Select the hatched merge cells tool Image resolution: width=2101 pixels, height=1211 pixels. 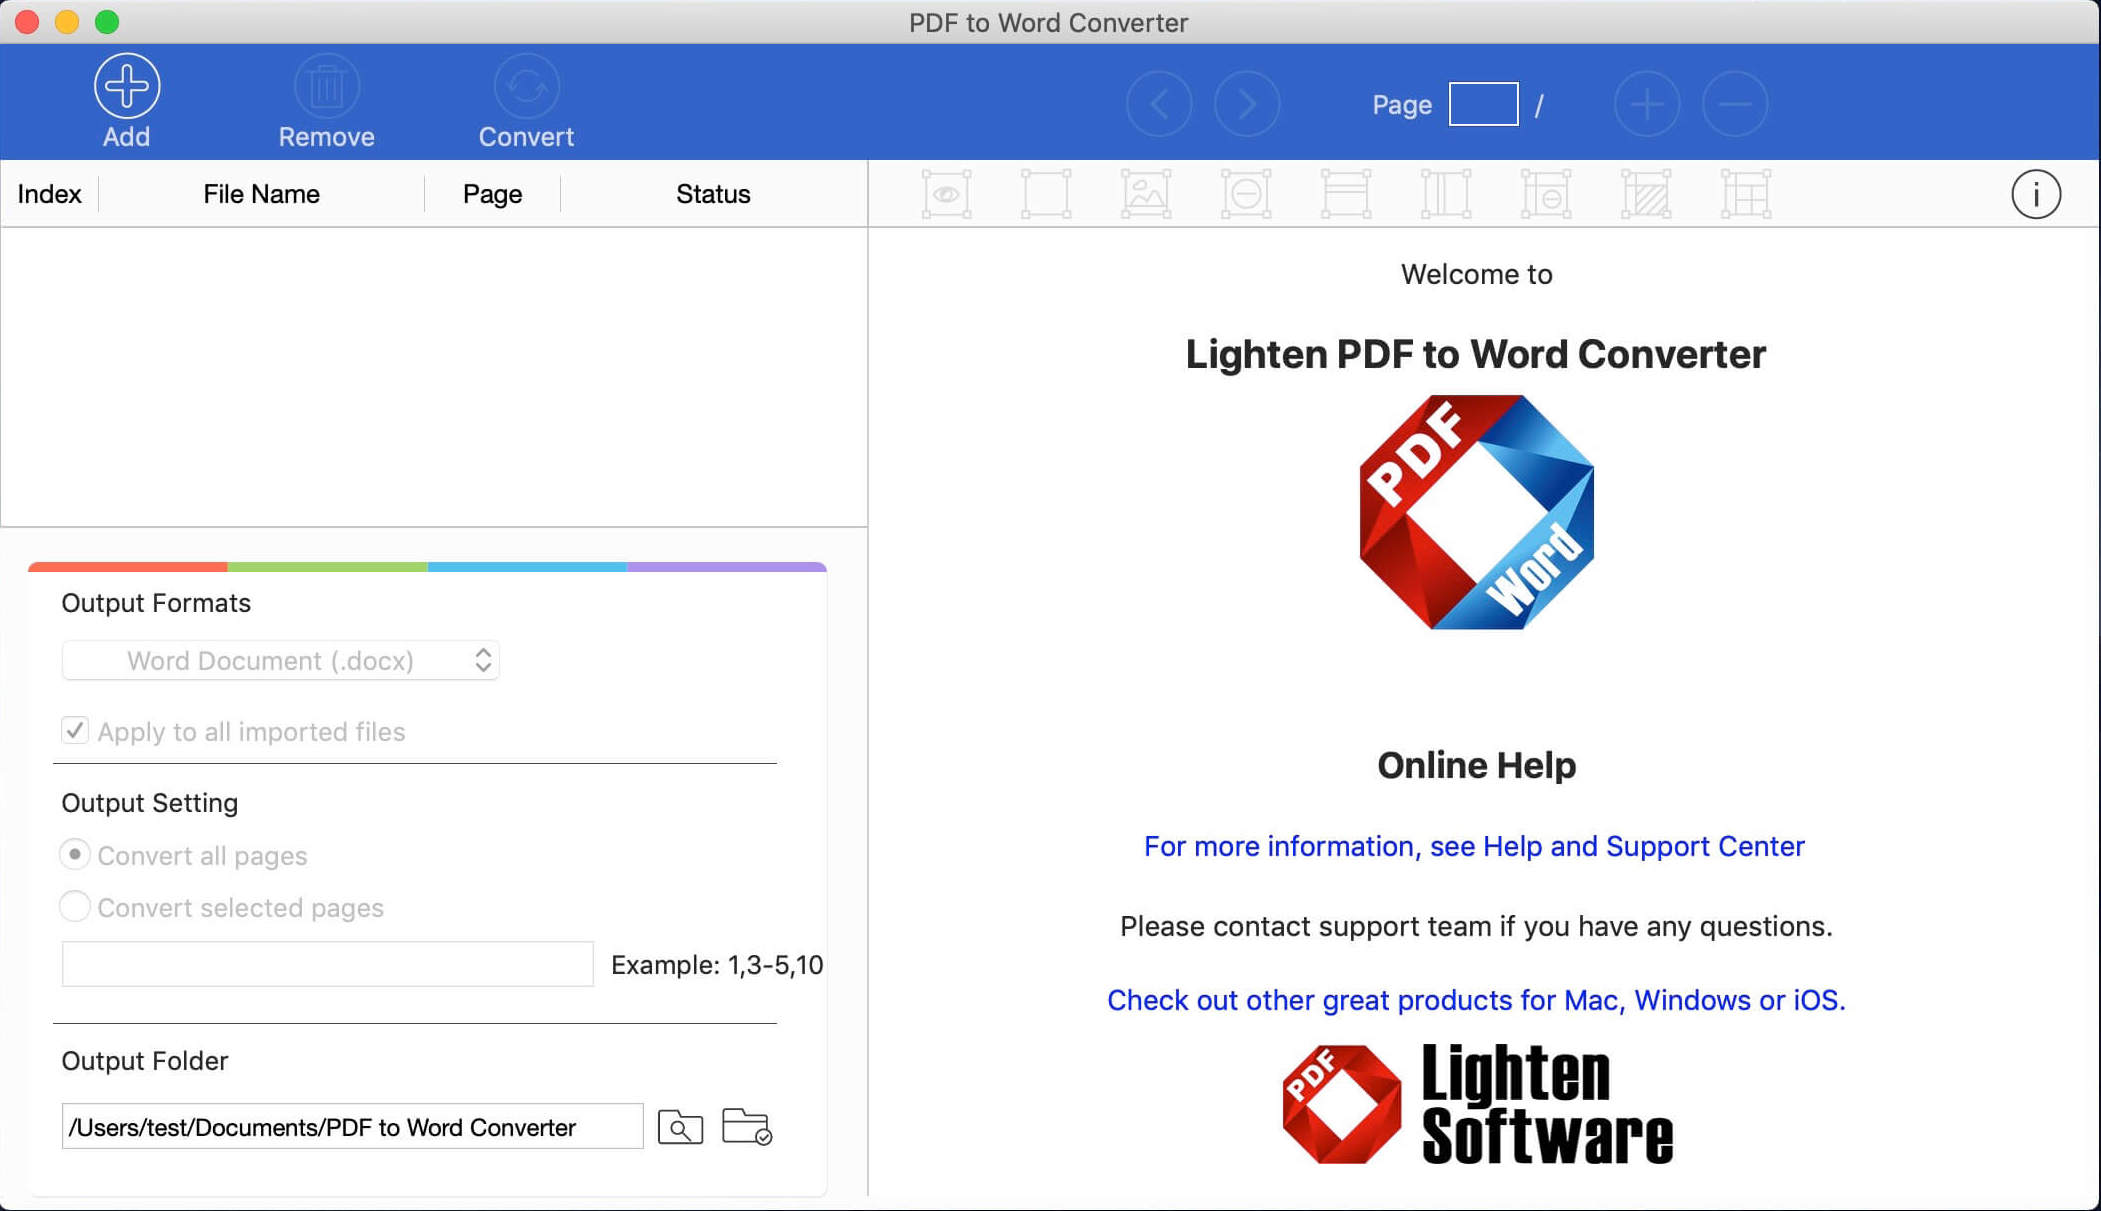[x=1646, y=194]
